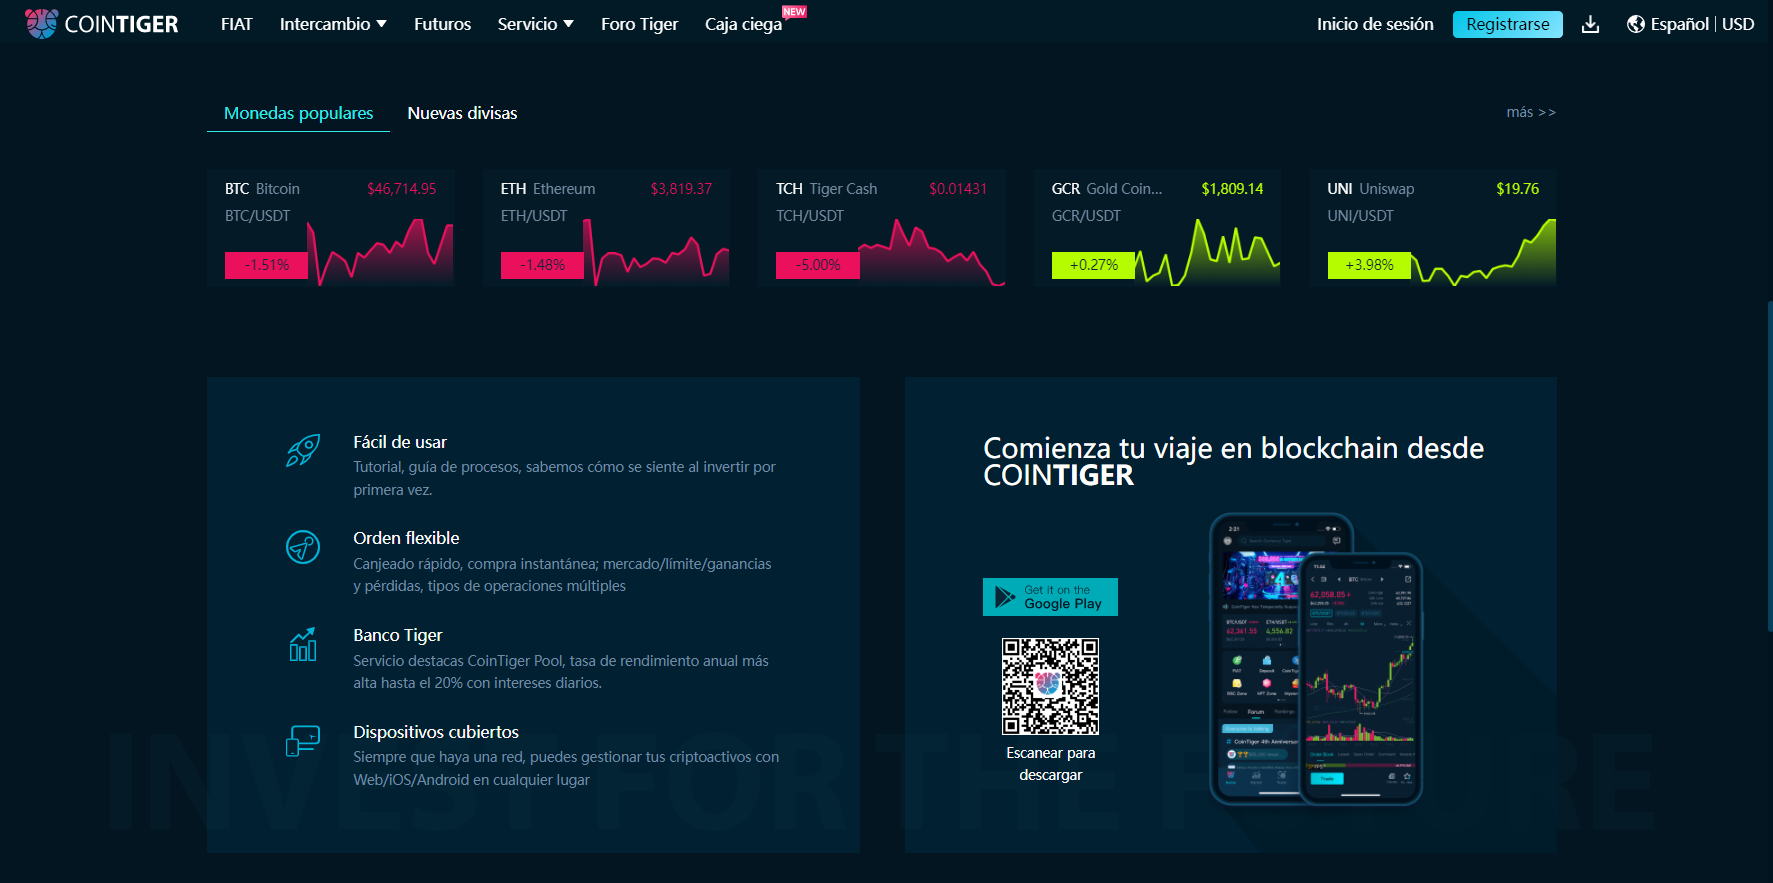Click the GCR/USDT pair label
Viewport: 1773px width, 883px height.
click(x=1086, y=215)
